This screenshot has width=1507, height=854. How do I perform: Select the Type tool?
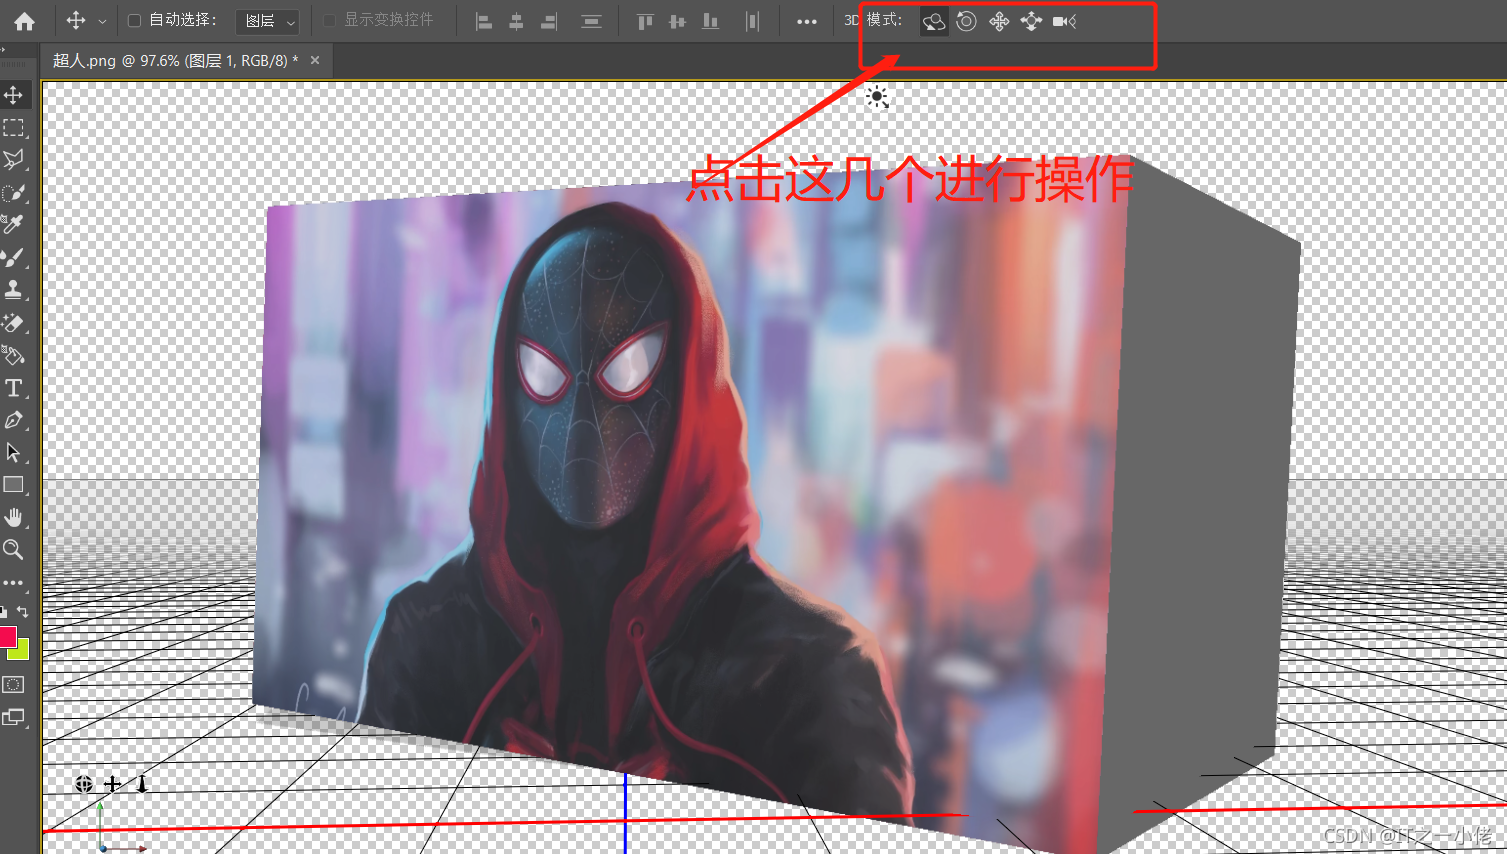[x=14, y=388]
